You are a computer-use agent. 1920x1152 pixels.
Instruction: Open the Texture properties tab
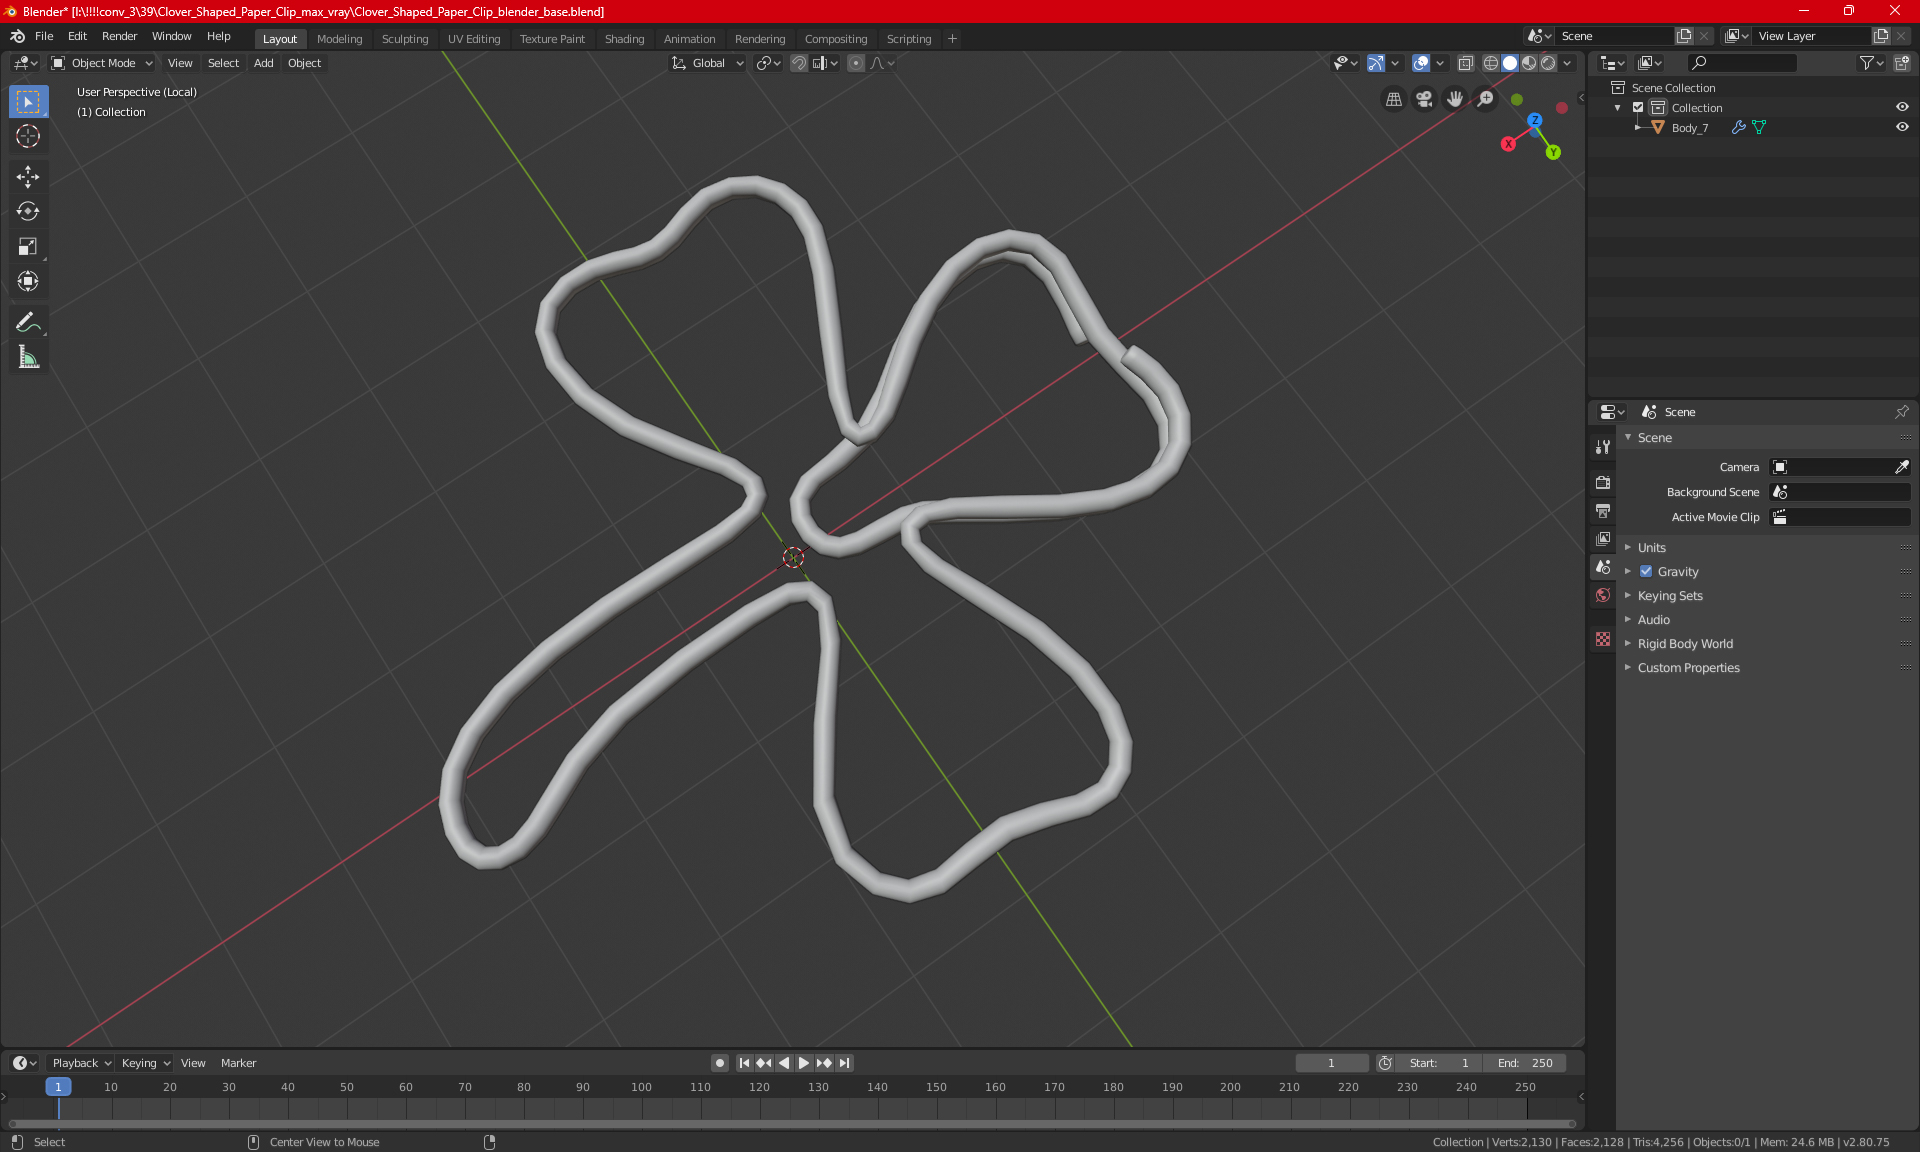[1603, 639]
